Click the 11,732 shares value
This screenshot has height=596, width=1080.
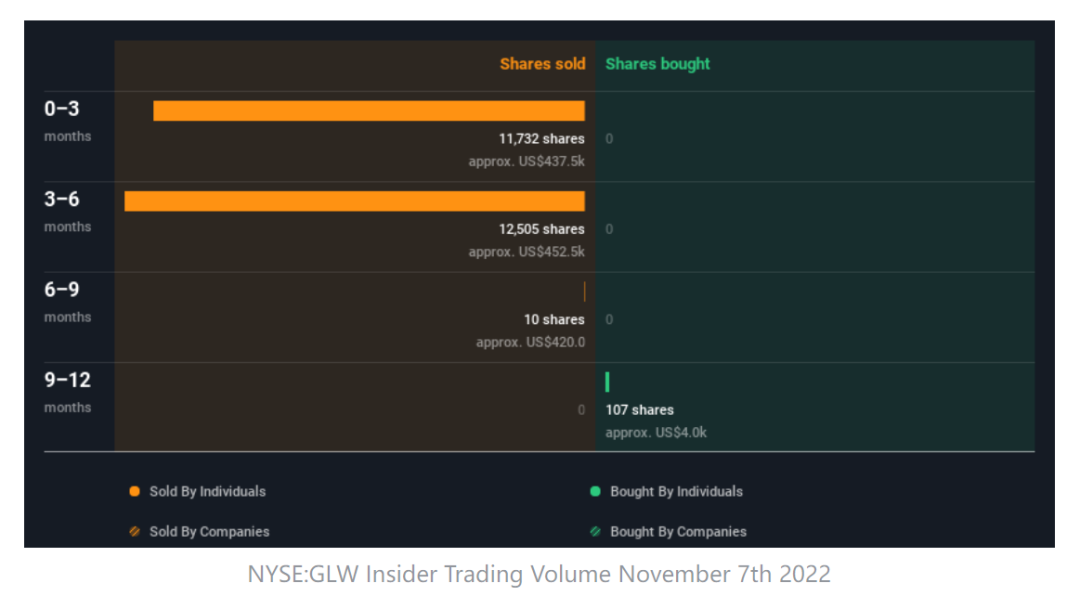[541, 139]
